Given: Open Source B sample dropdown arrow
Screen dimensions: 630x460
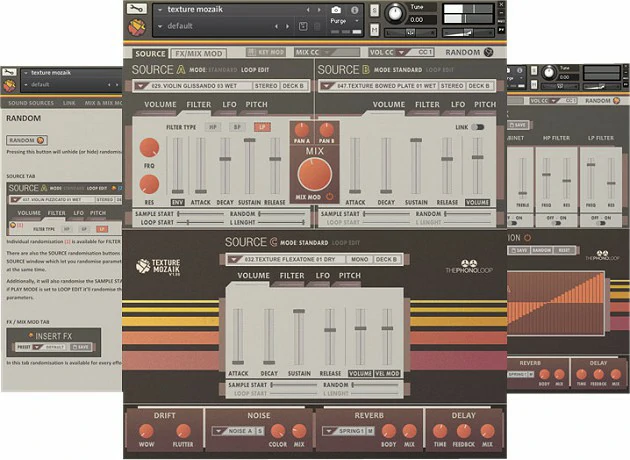Looking at the screenshot, I should click(x=327, y=86).
